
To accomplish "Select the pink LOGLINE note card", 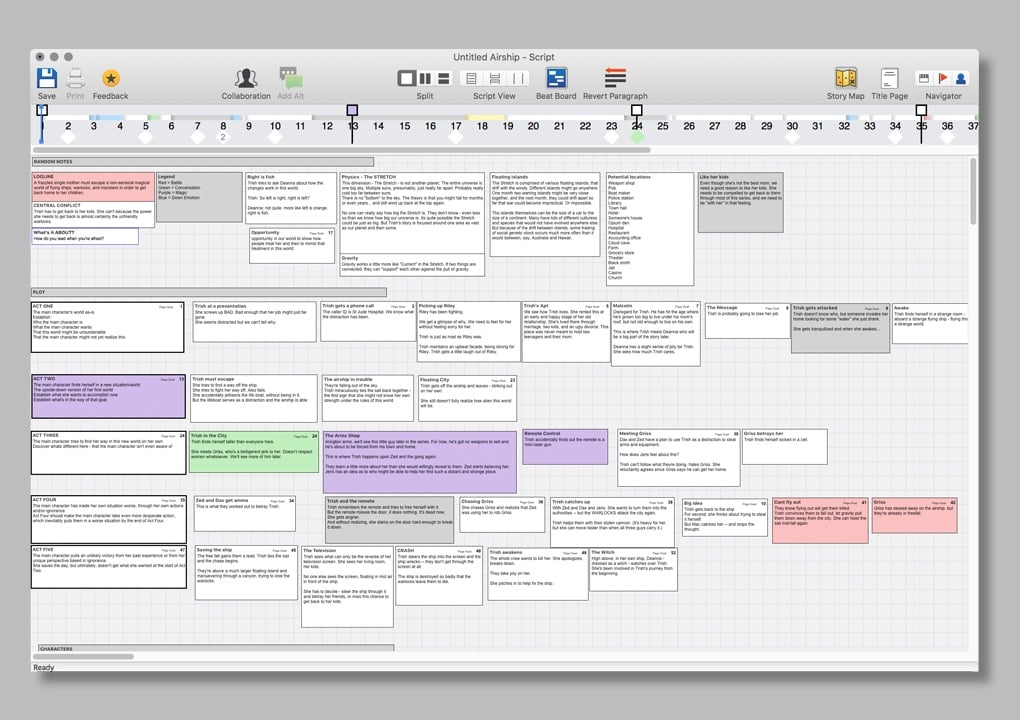I will click(x=93, y=188).
